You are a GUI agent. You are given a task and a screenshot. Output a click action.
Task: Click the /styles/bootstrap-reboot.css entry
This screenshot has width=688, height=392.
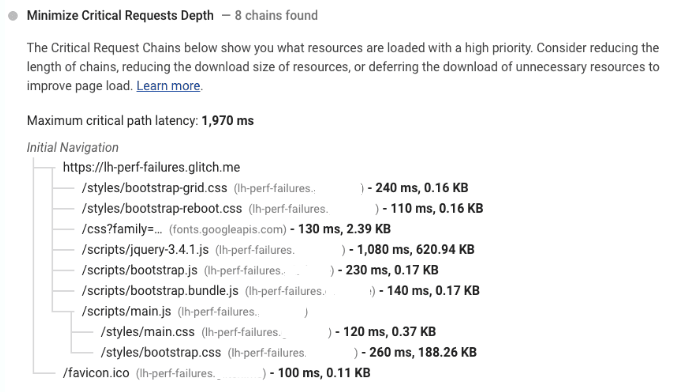click(161, 209)
